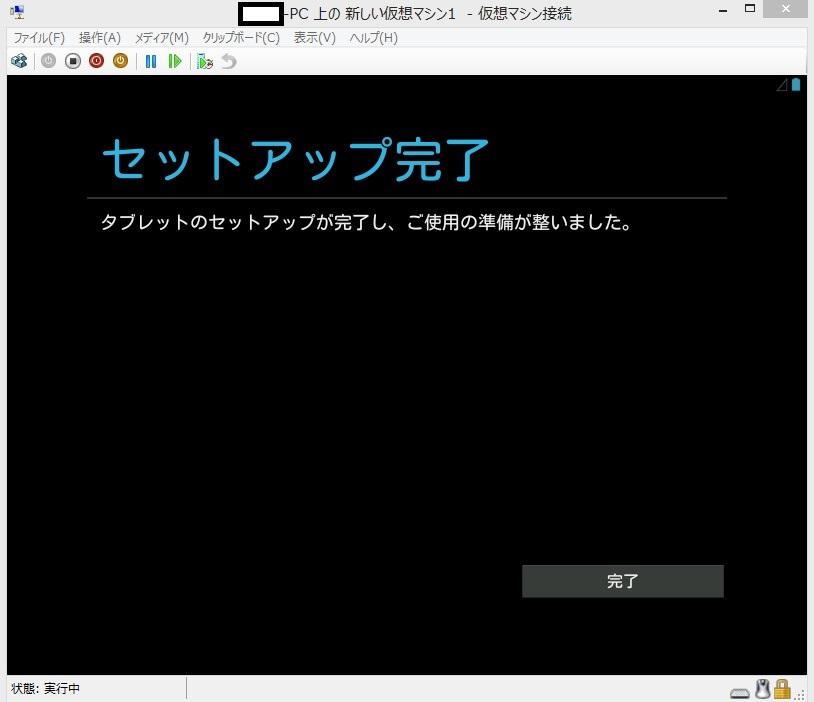This screenshot has width=814, height=702.
Task: Open the クリップボード(C) menu
Action: (241, 38)
